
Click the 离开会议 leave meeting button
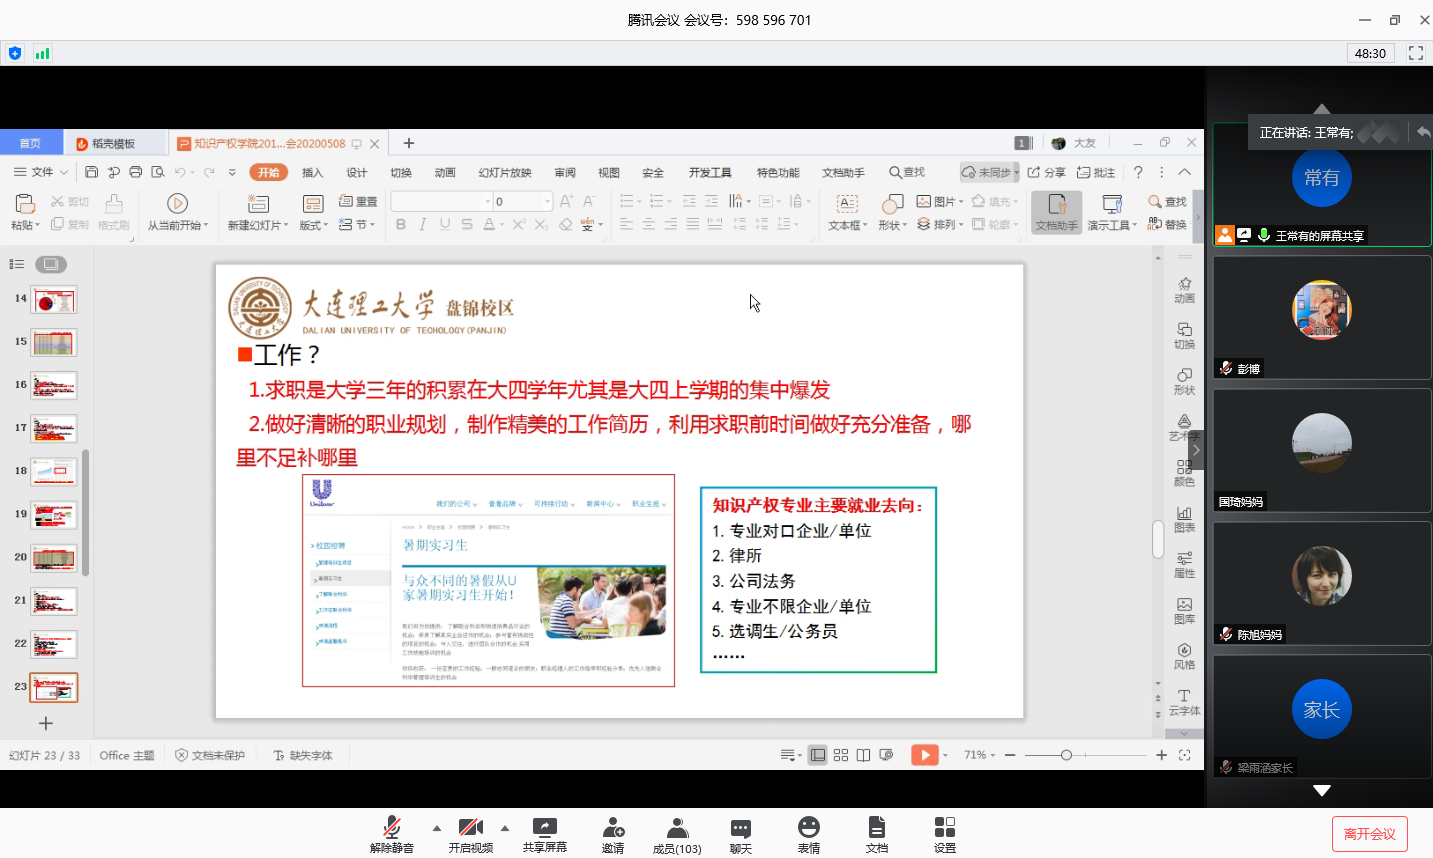pyautogui.click(x=1369, y=834)
